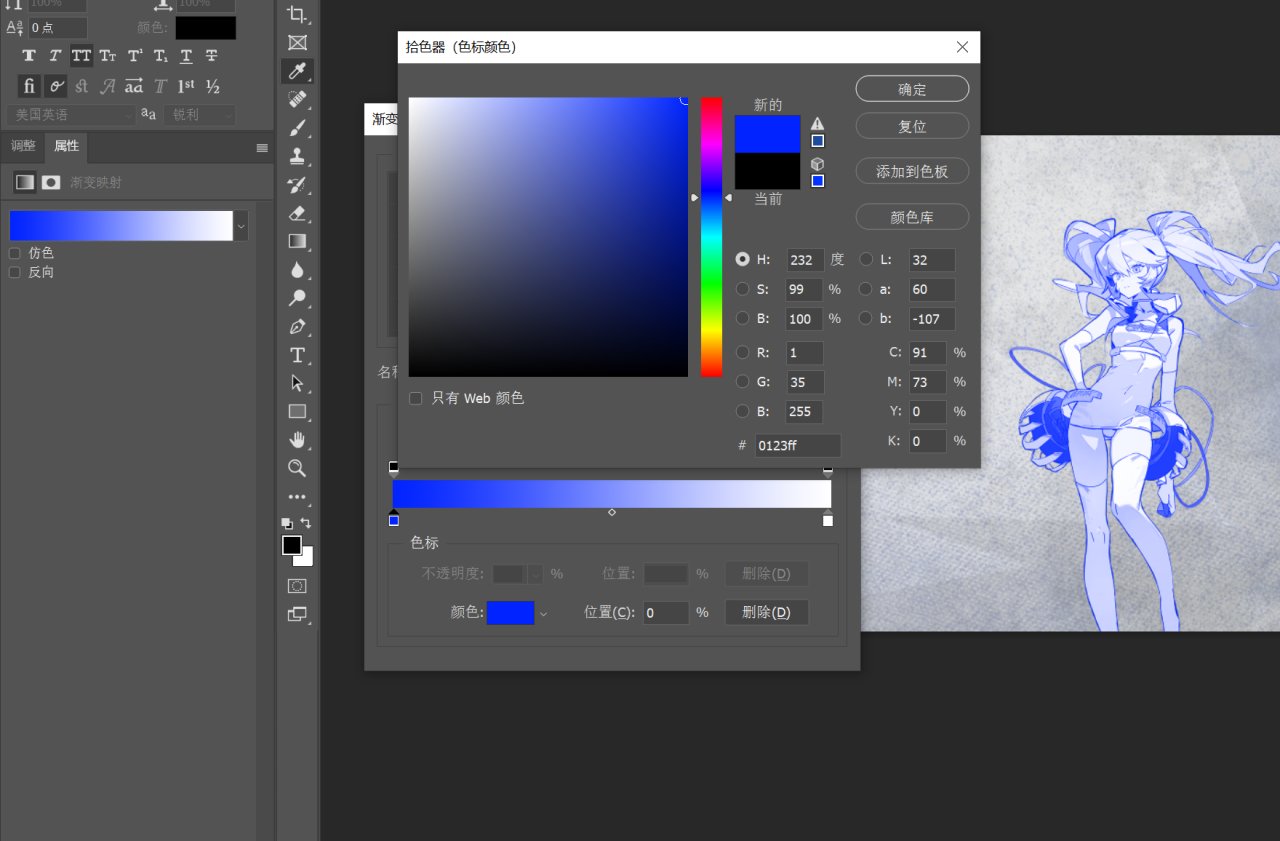Select the Brush tool
1280x841 pixels.
(x=297, y=128)
